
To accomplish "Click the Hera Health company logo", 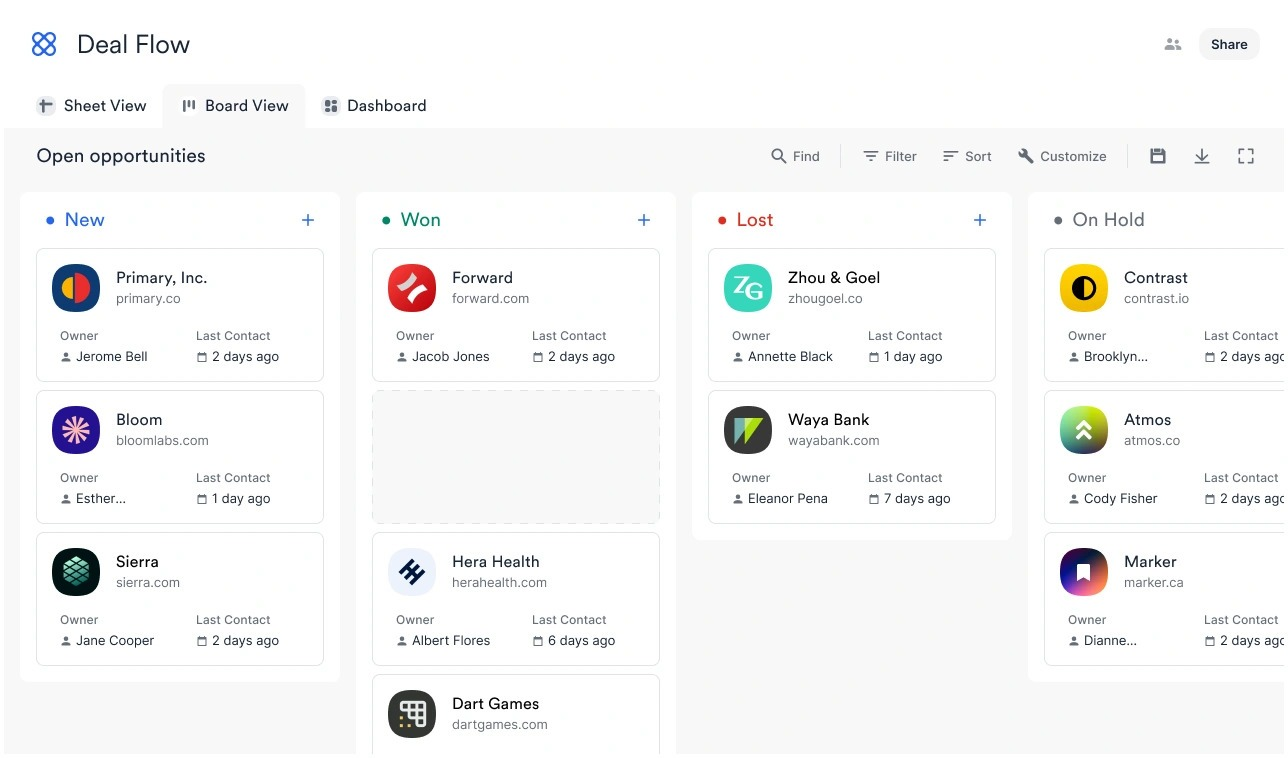I will point(412,572).
